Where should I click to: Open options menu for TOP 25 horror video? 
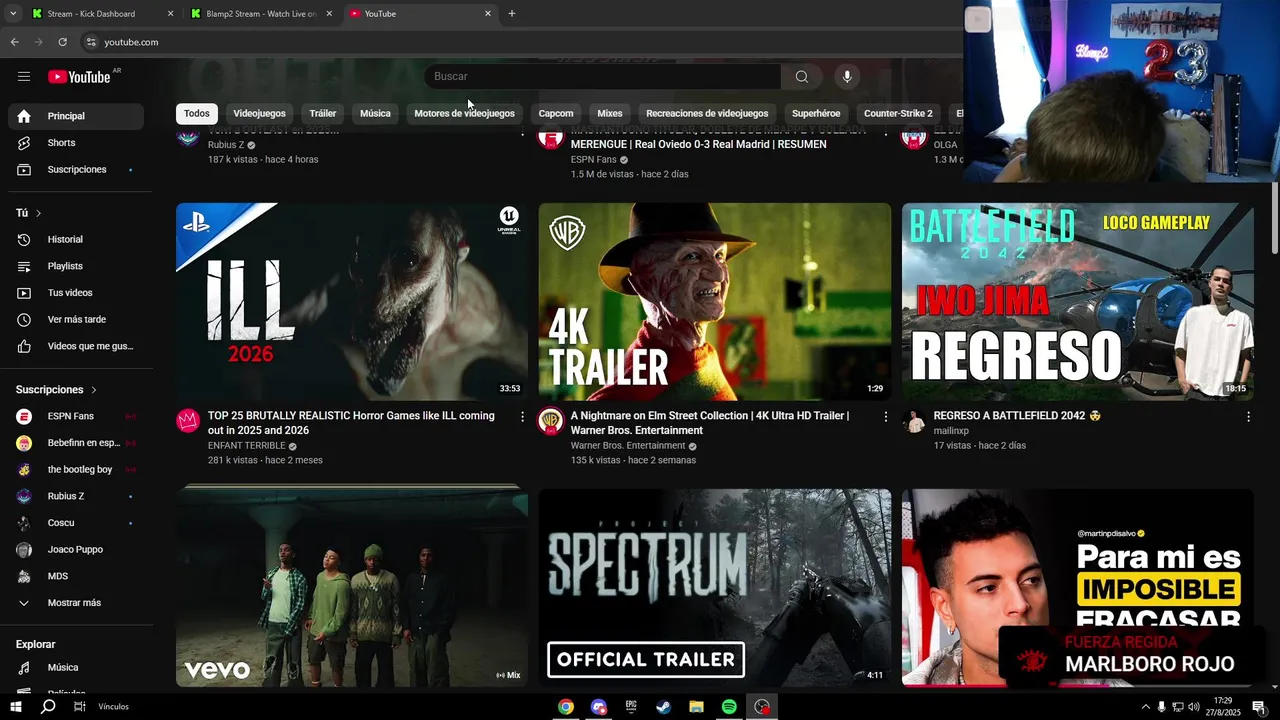click(x=522, y=416)
